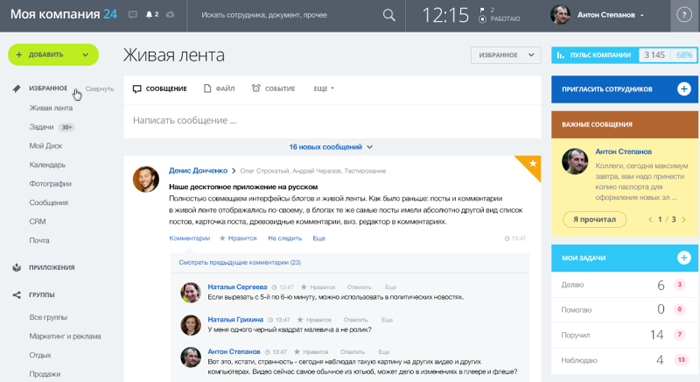Image resolution: width=700 pixels, height=382 pixels.
Task: Expand the Еще menu in composer
Action: pos(324,89)
